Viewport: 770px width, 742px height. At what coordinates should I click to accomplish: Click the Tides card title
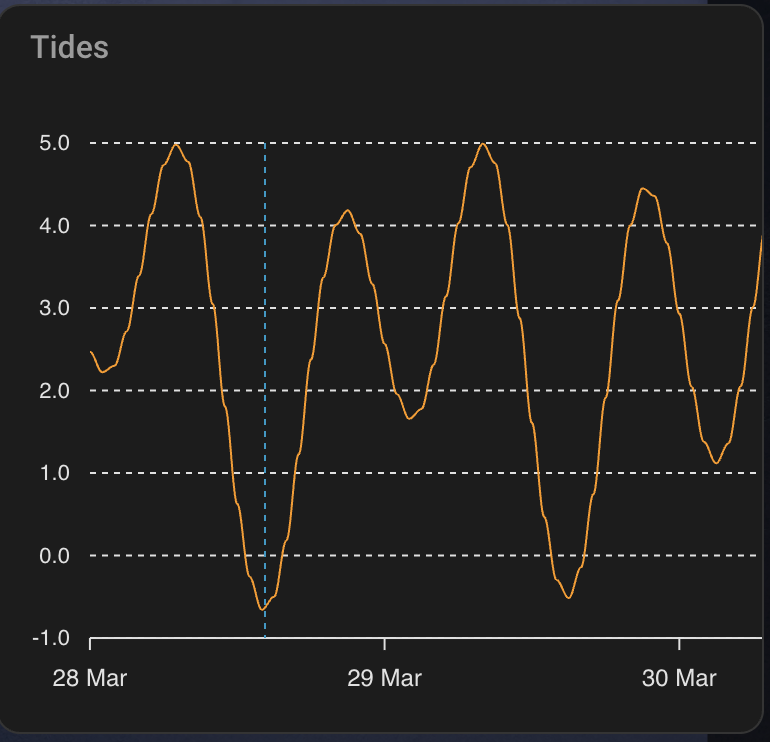69,47
